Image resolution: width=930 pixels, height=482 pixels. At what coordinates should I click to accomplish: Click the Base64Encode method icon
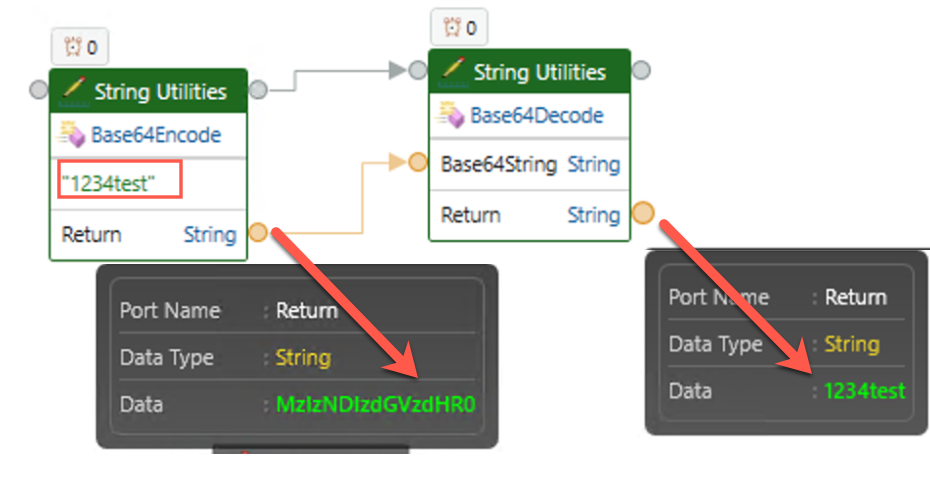click(x=72, y=135)
